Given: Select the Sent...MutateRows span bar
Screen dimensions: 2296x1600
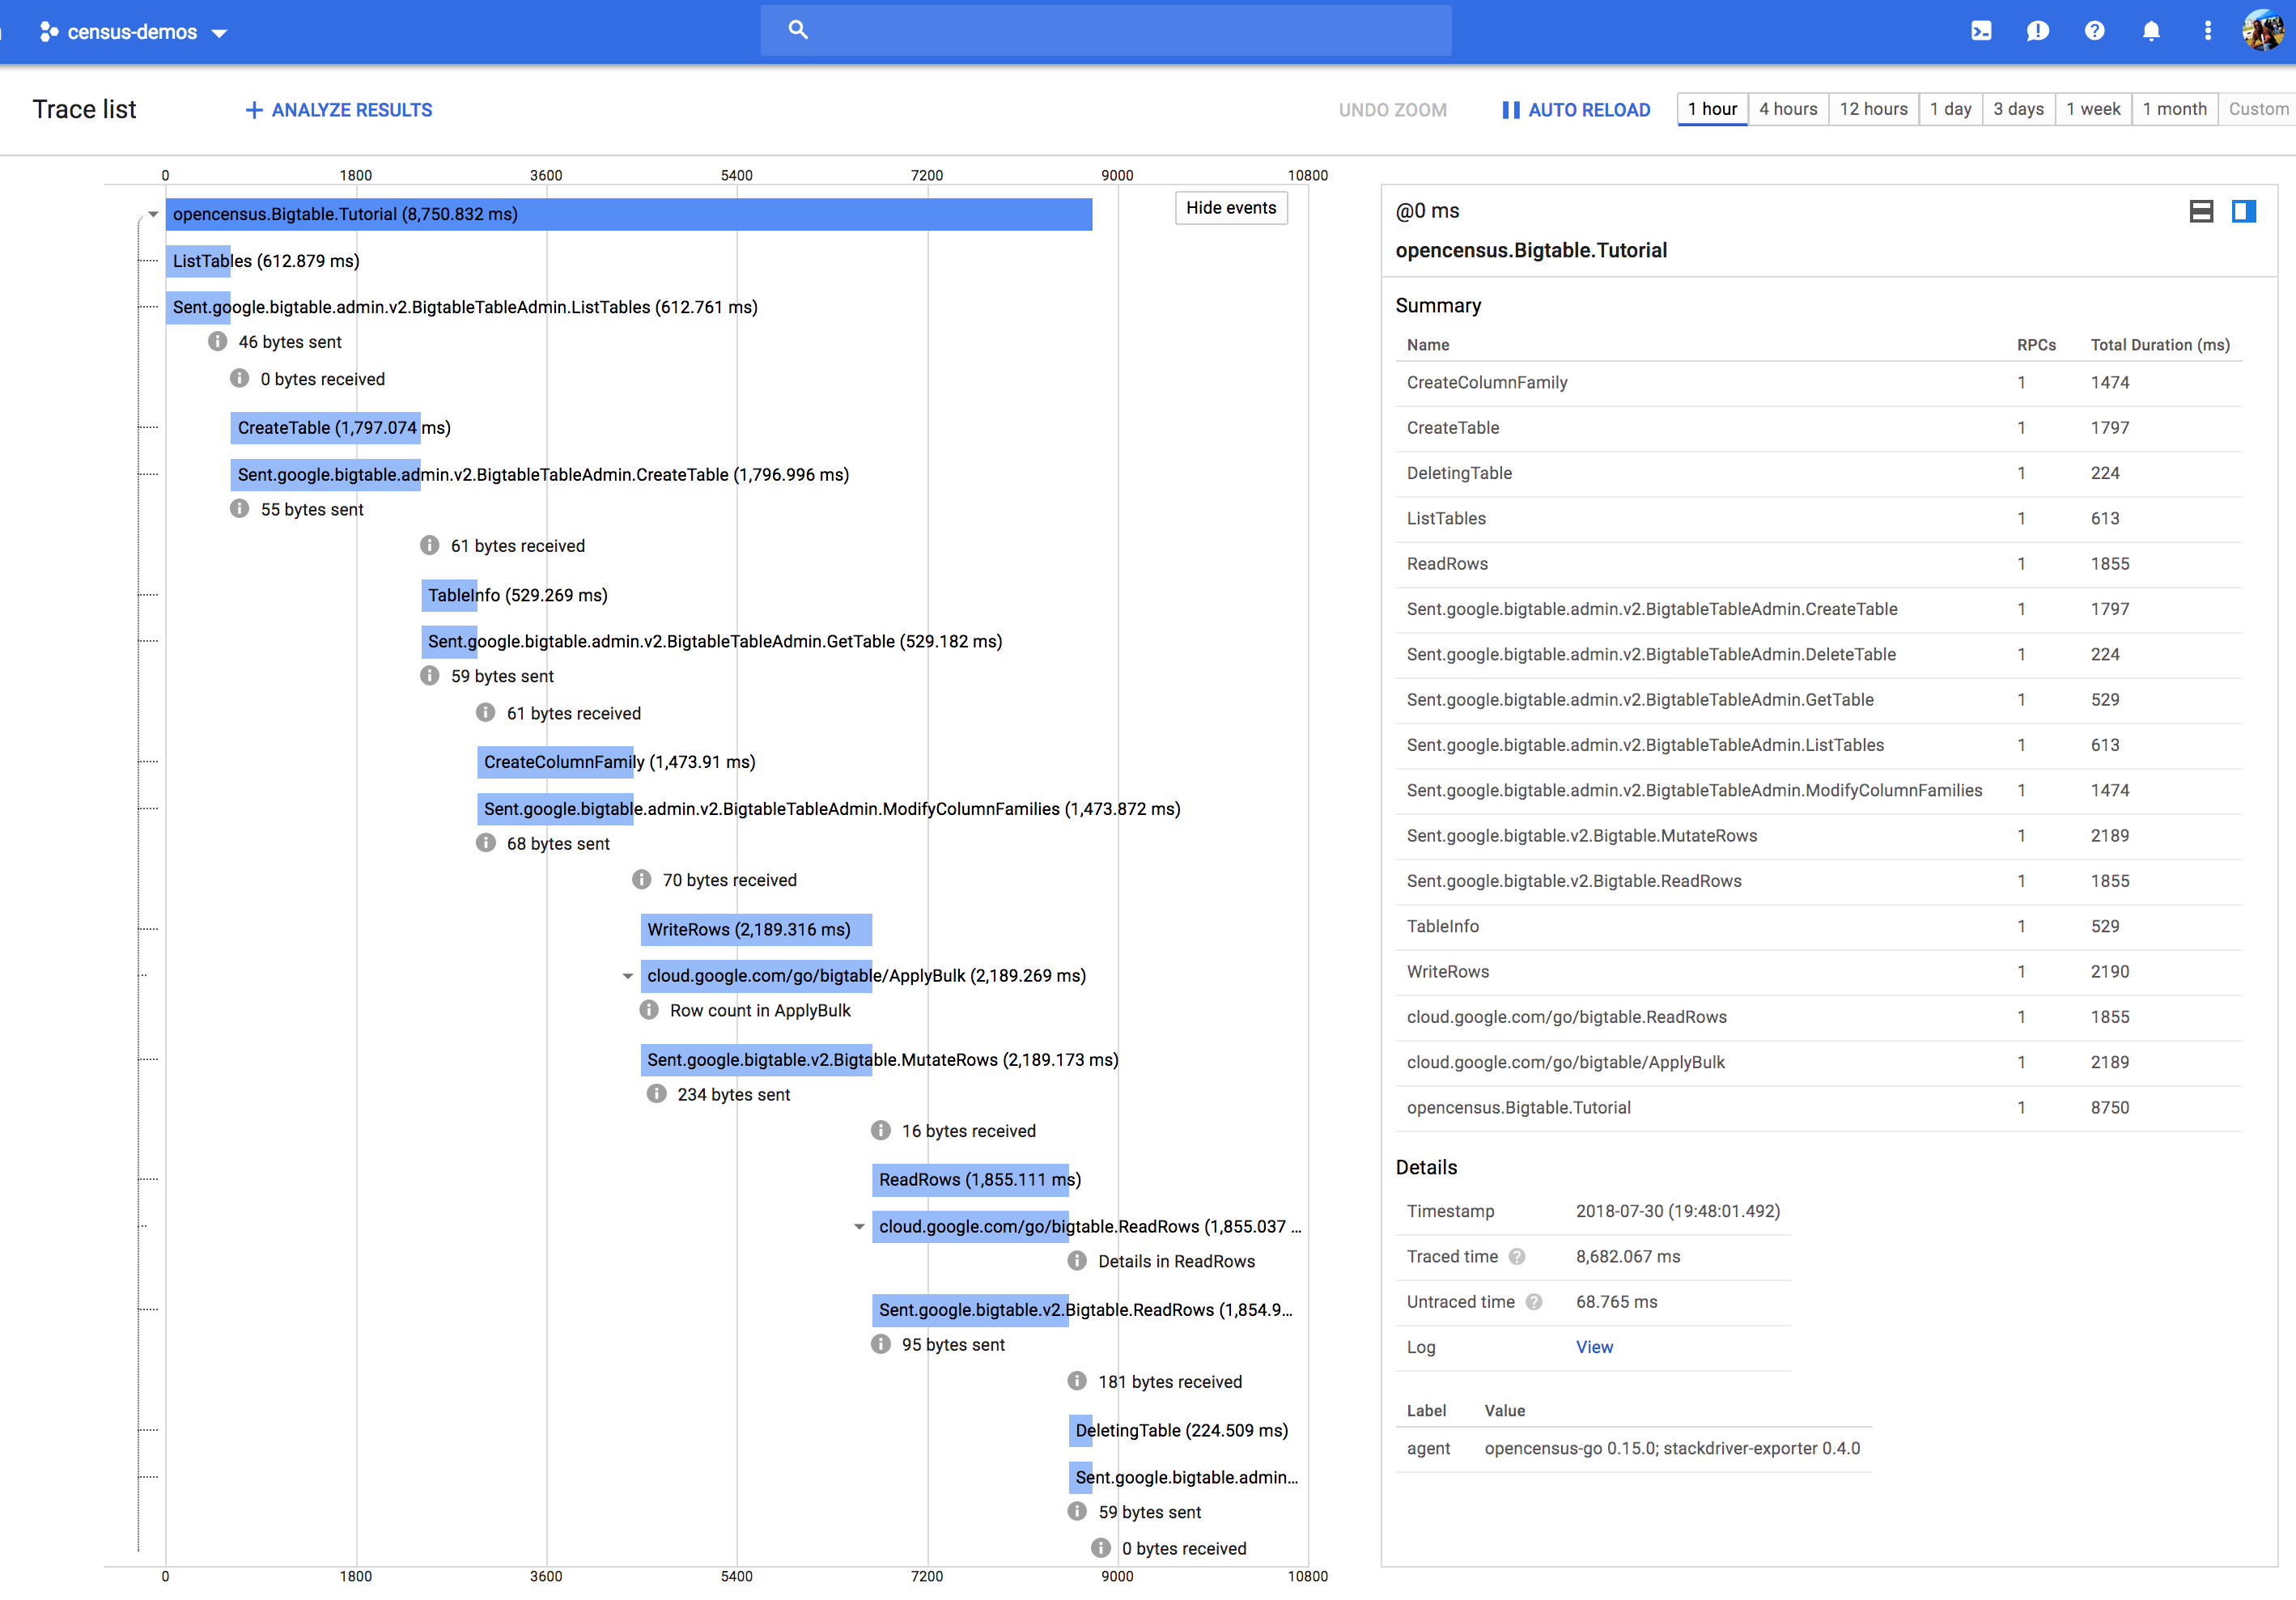Looking at the screenshot, I should click(756, 1060).
